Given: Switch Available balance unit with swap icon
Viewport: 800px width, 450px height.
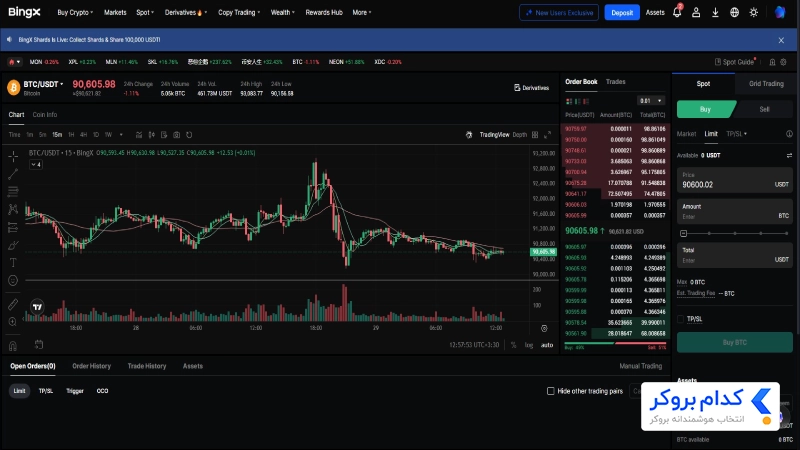Looking at the screenshot, I should click(x=789, y=156).
